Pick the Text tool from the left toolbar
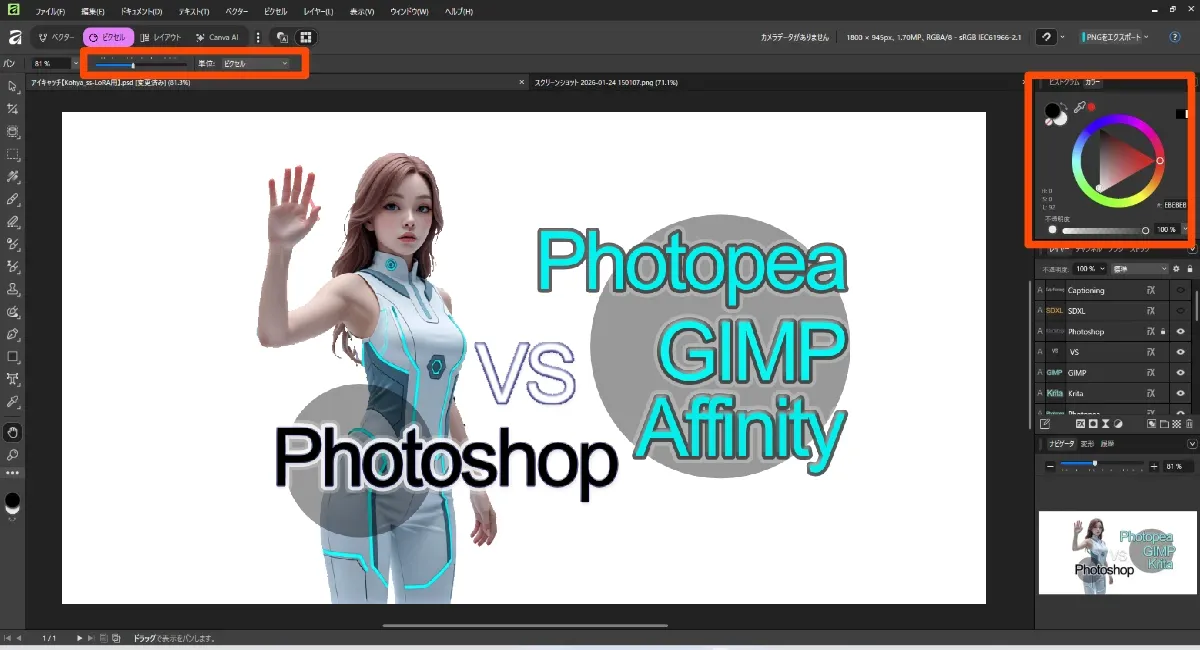The image size is (1200, 650). [x=13, y=378]
